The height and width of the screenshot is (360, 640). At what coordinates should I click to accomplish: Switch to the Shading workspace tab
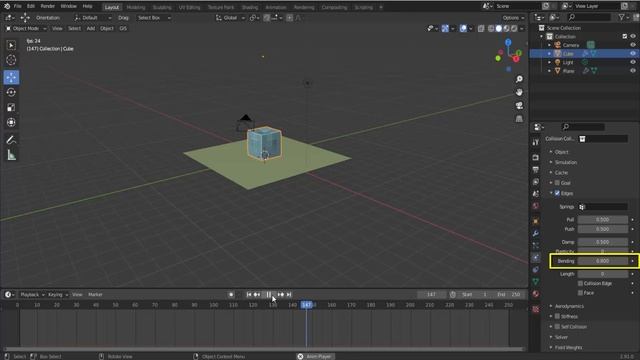tap(250, 7)
